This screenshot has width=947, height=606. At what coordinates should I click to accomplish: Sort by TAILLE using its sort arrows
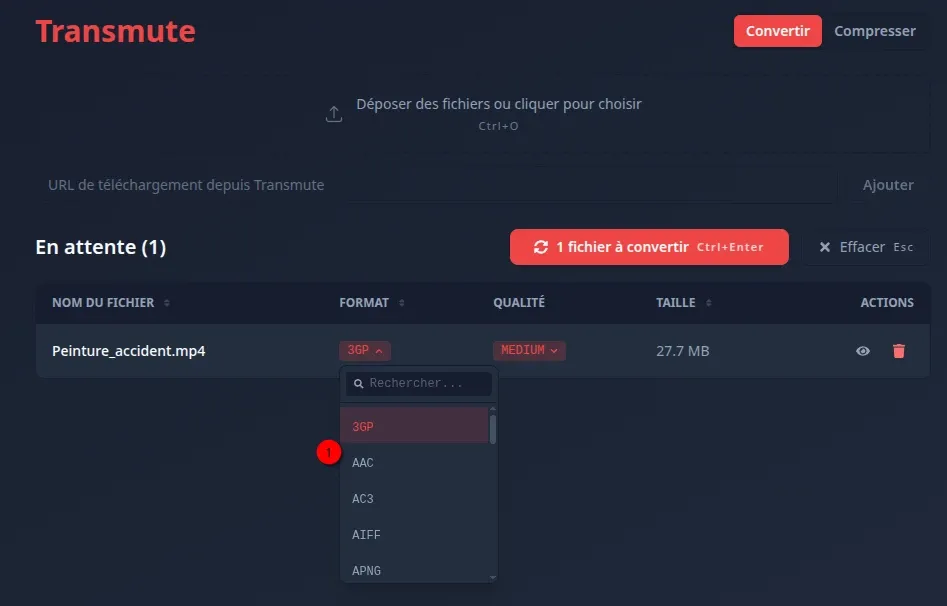(708, 303)
